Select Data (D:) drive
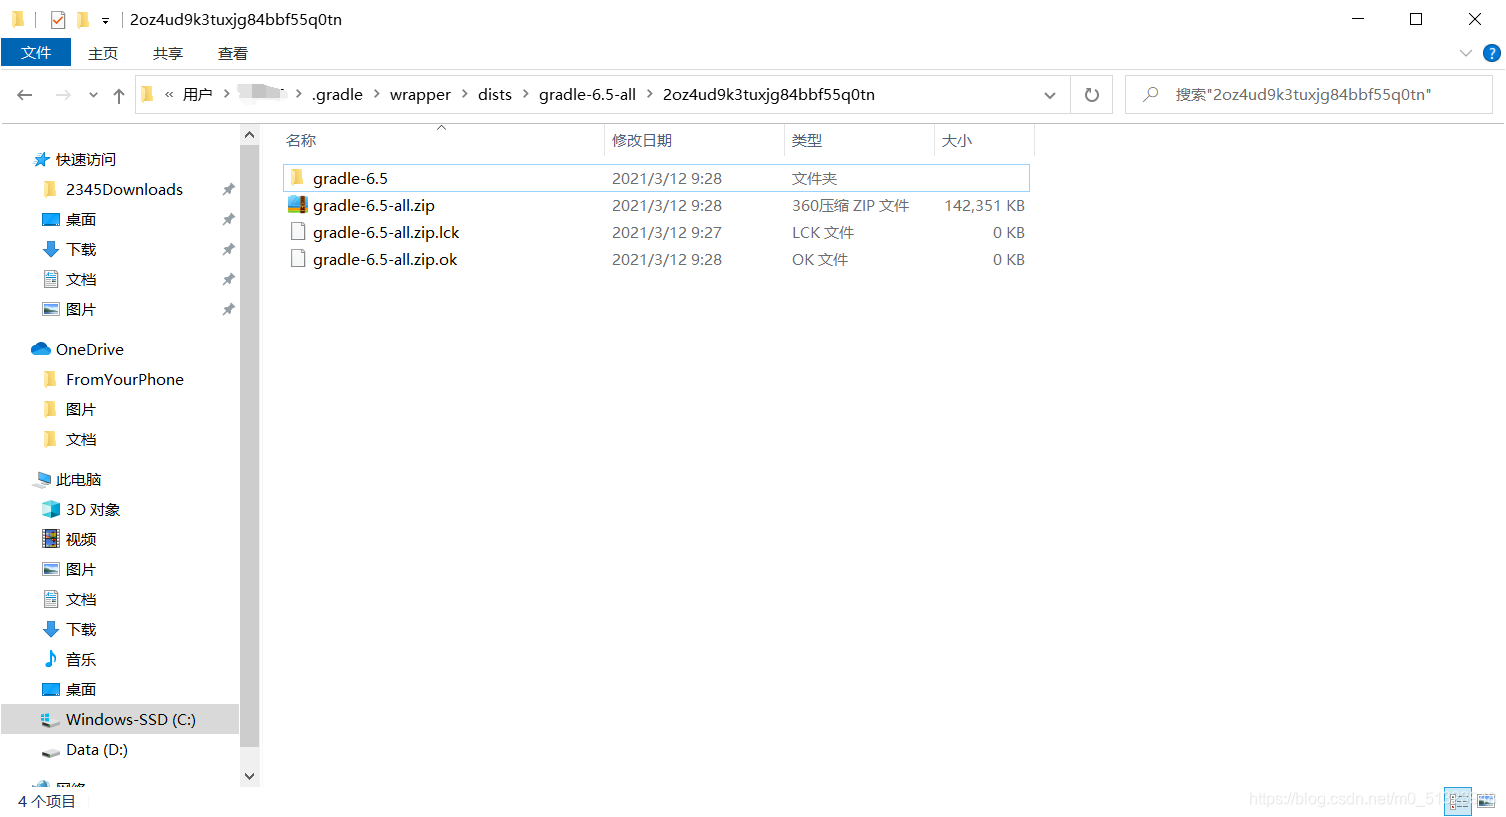 [x=96, y=750]
